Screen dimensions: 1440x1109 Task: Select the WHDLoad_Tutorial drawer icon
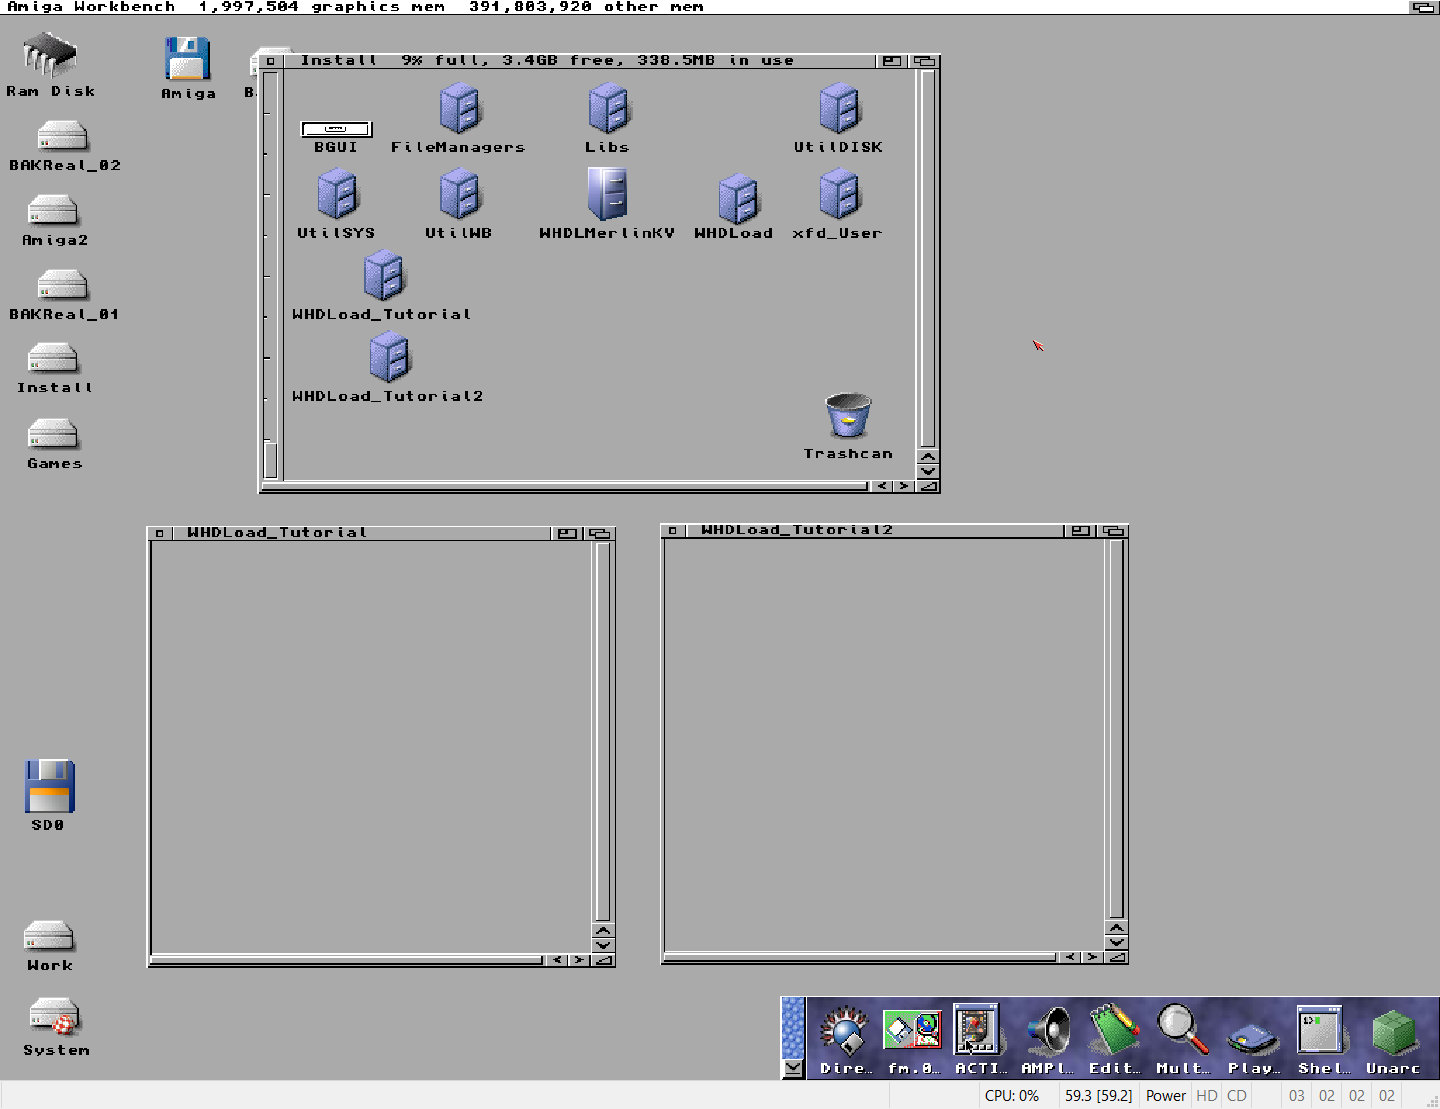coord(383,276)
